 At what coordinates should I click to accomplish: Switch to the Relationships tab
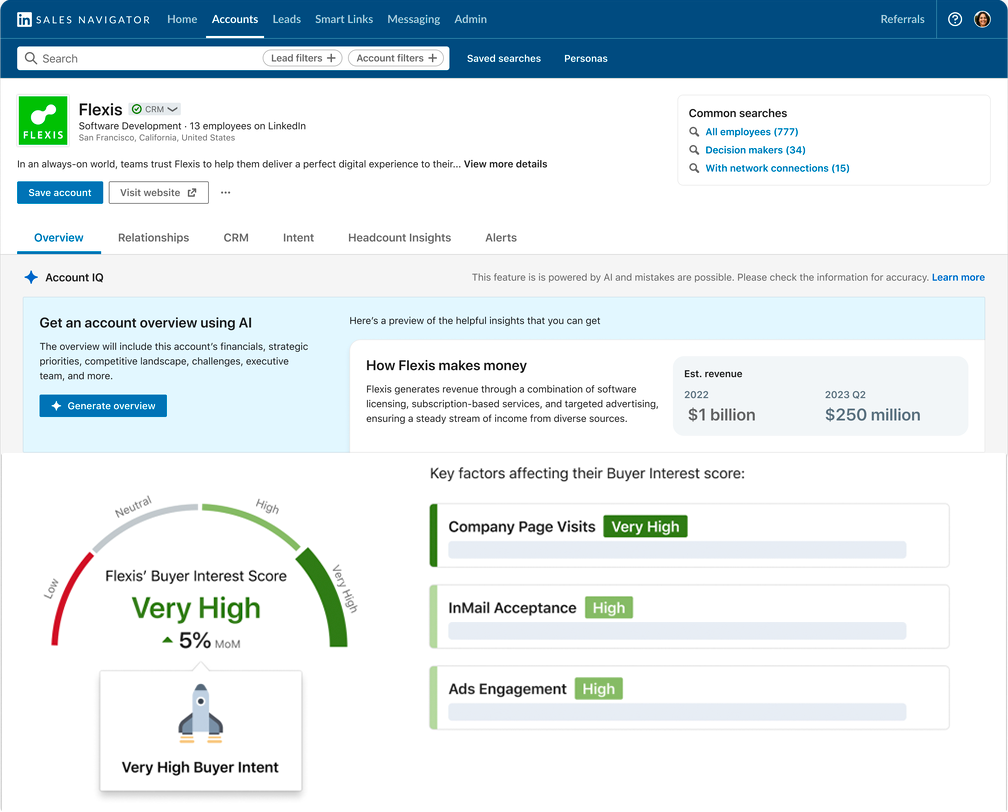click(153, 238)
